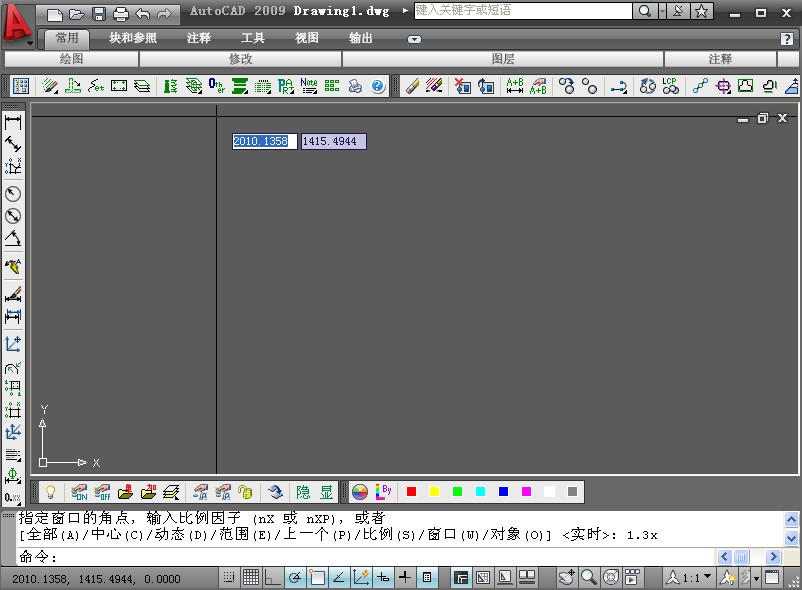Click the blue grid settings icon

click(21, 86)
